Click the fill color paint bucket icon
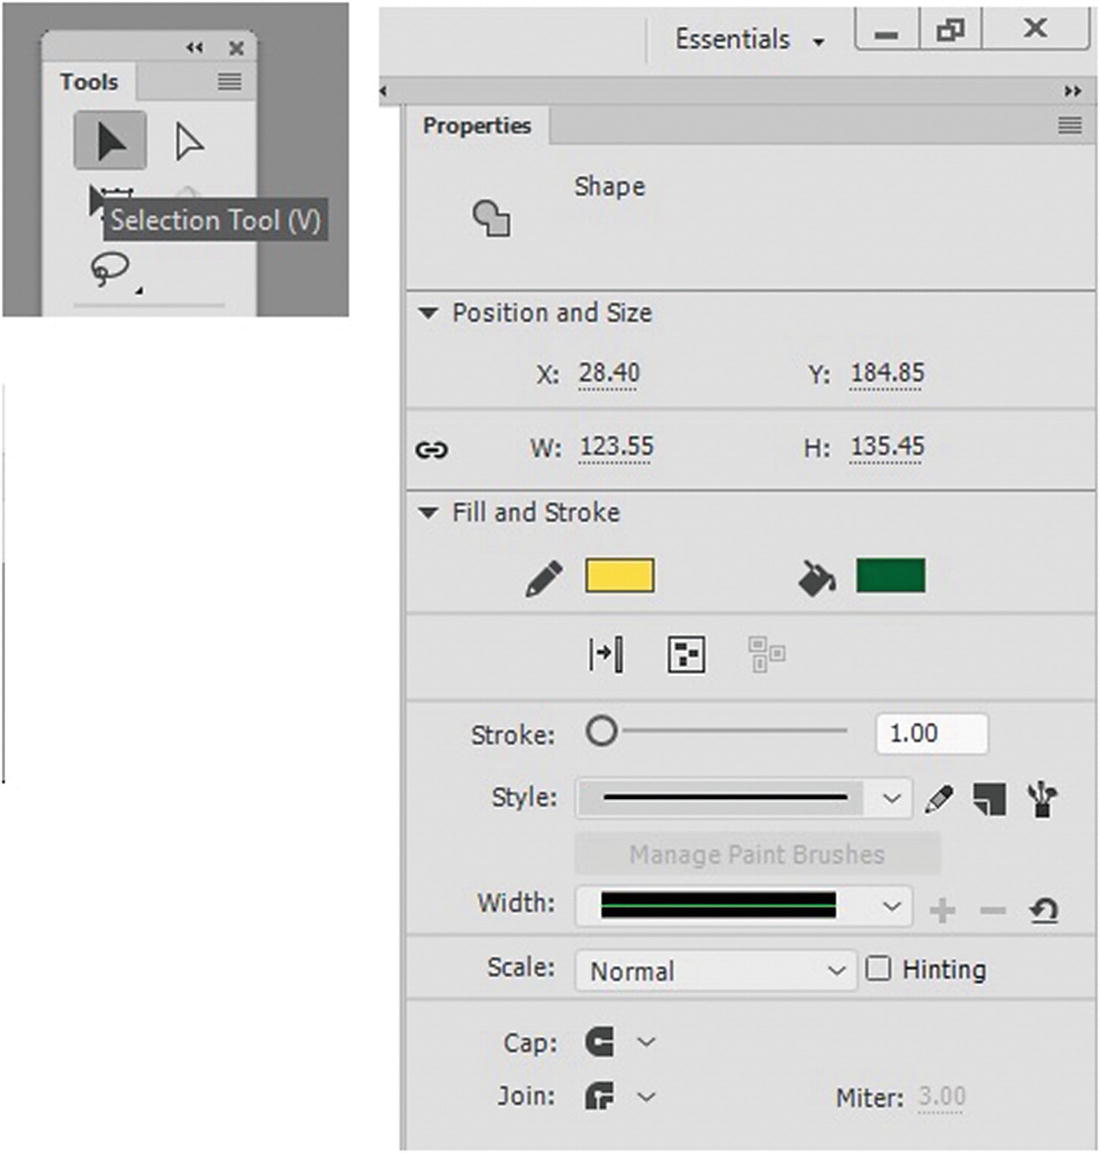Viewport: 1100px width, 1153px height. 816,578
